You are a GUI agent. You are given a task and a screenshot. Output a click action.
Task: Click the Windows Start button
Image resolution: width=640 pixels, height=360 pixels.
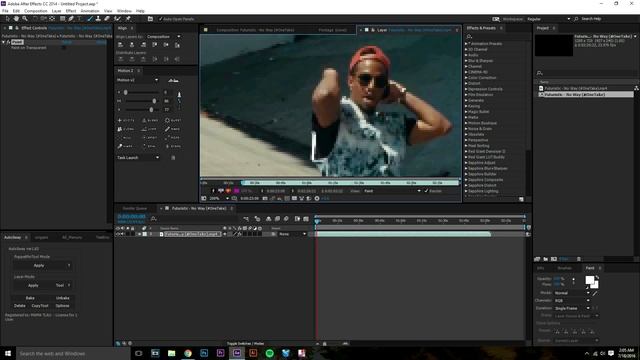click(x=8, y=353)
